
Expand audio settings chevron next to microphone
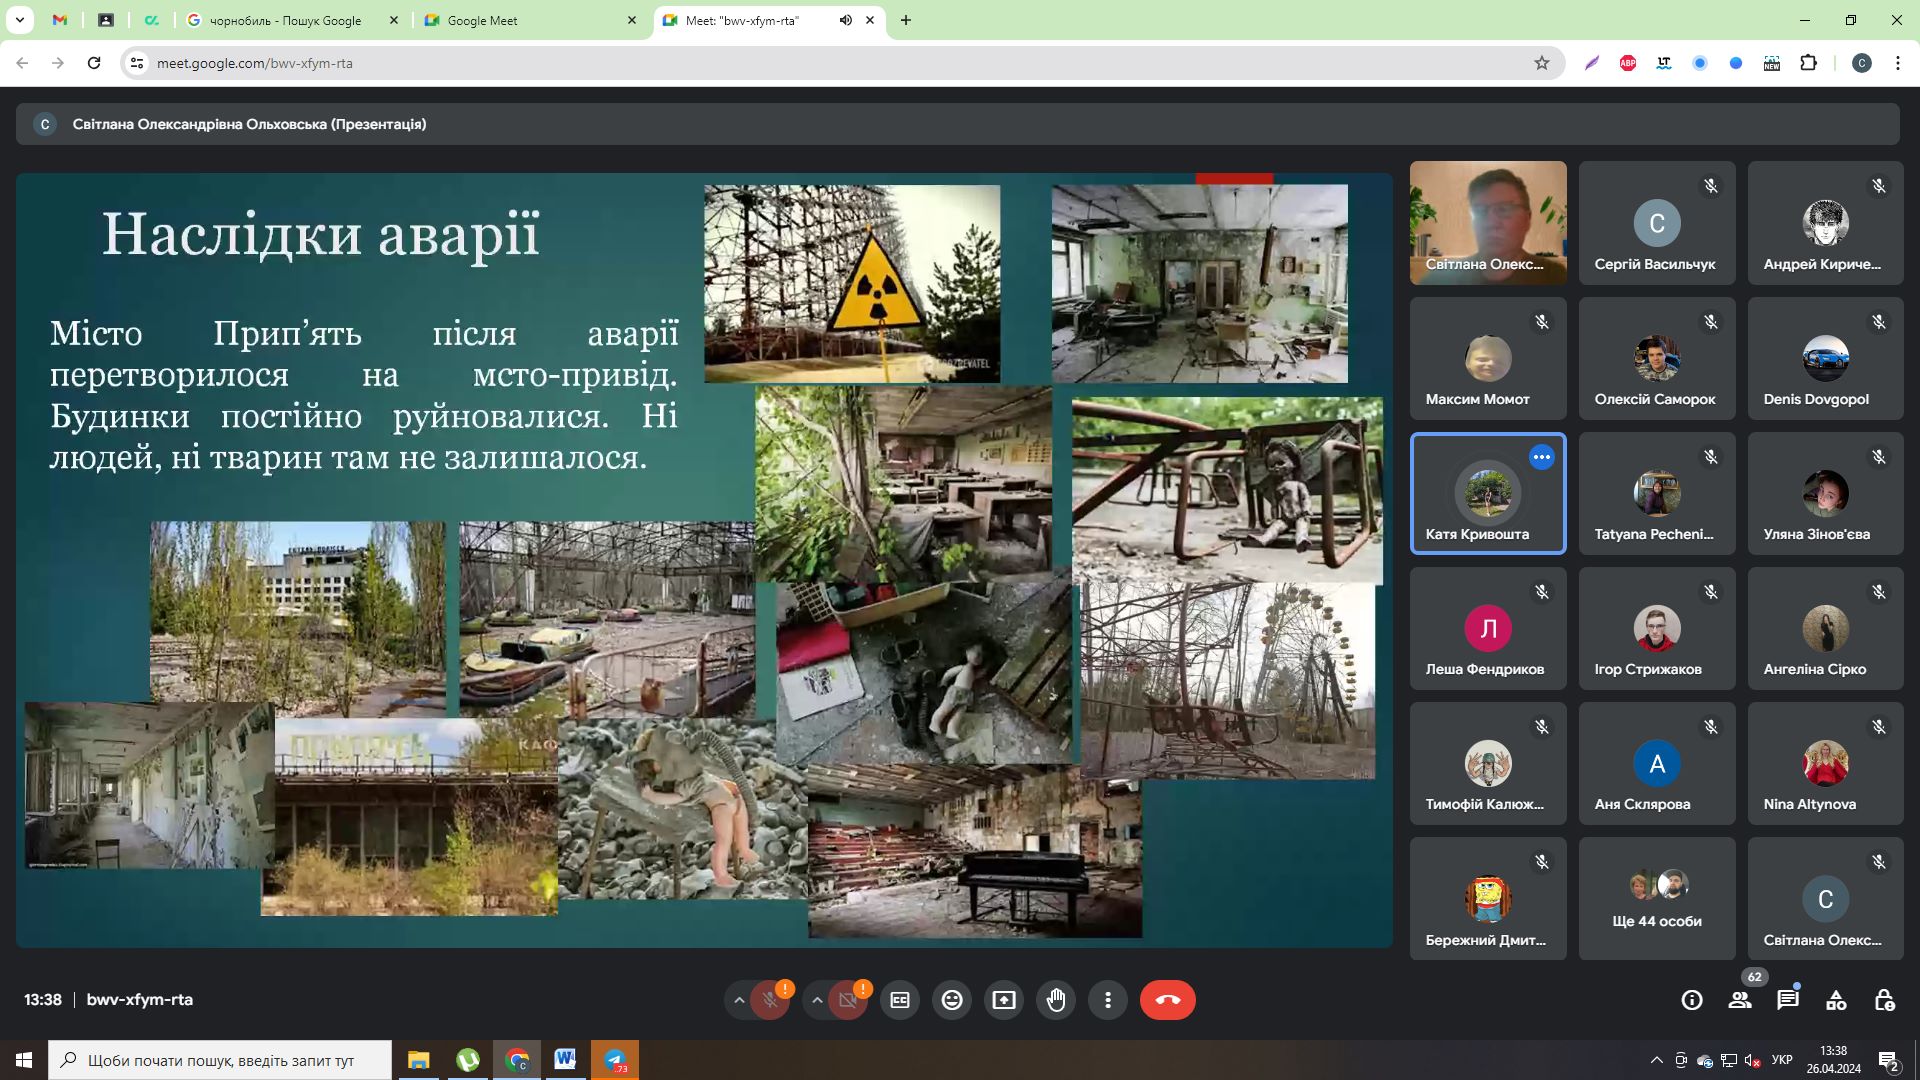point(739,1000)
